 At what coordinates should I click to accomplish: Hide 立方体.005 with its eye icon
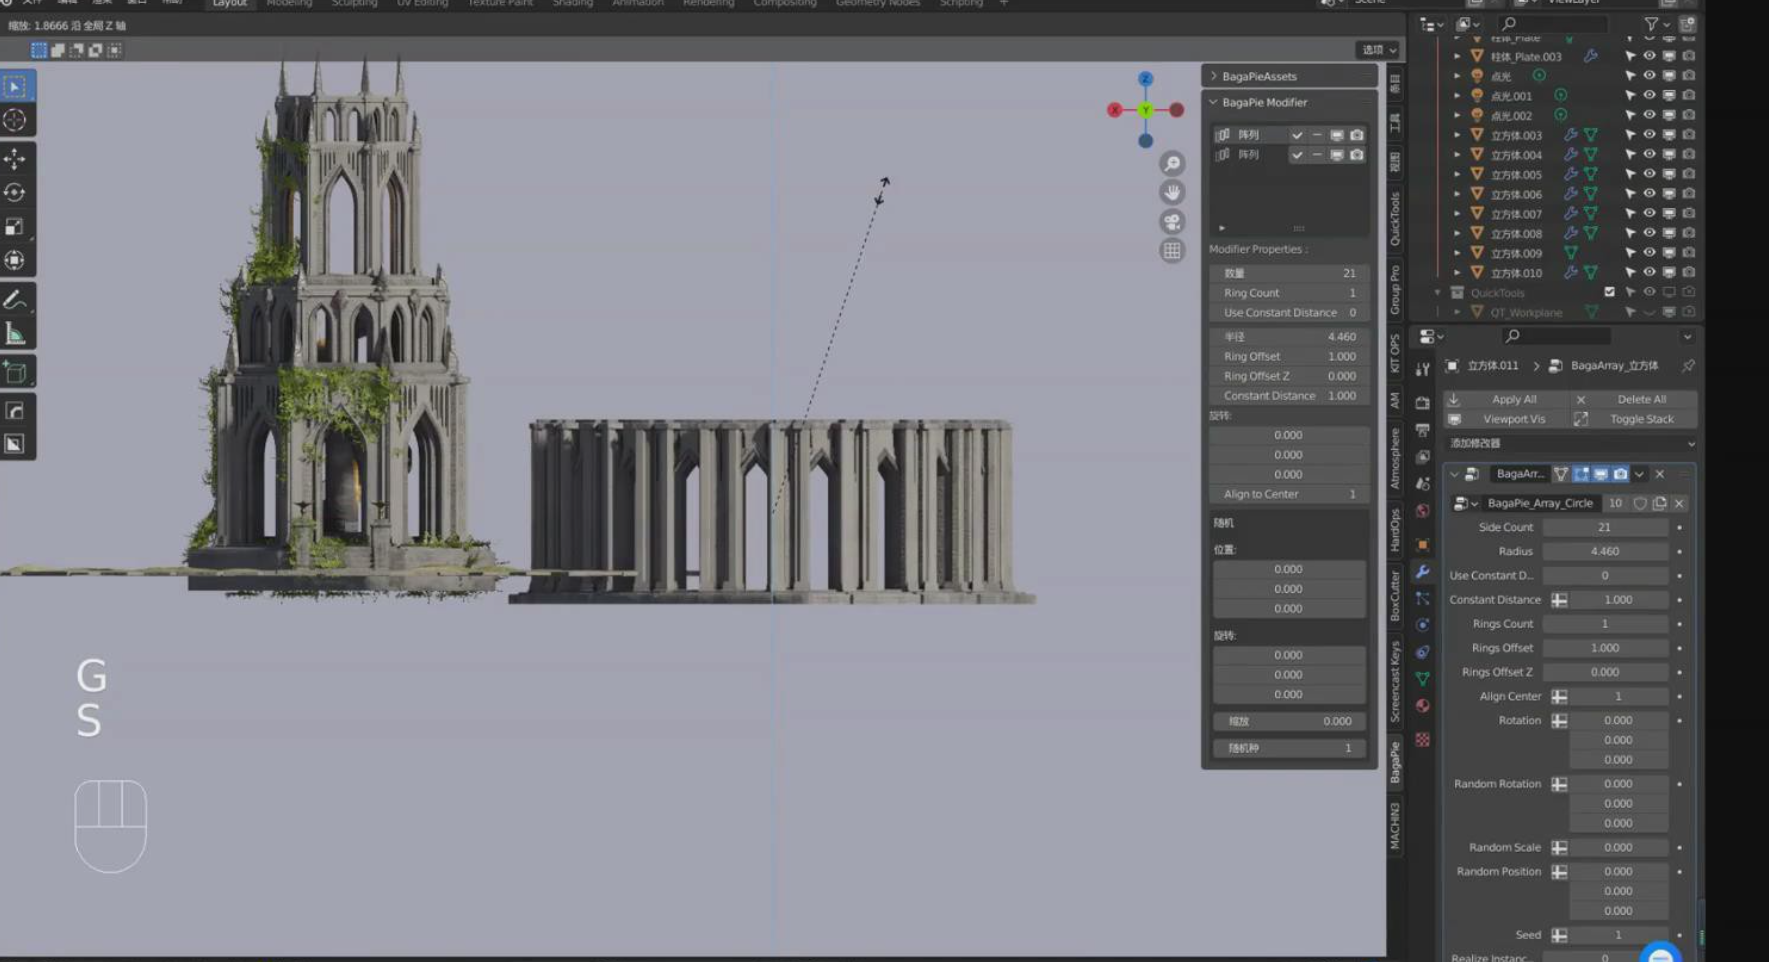tap(1649, 174)
